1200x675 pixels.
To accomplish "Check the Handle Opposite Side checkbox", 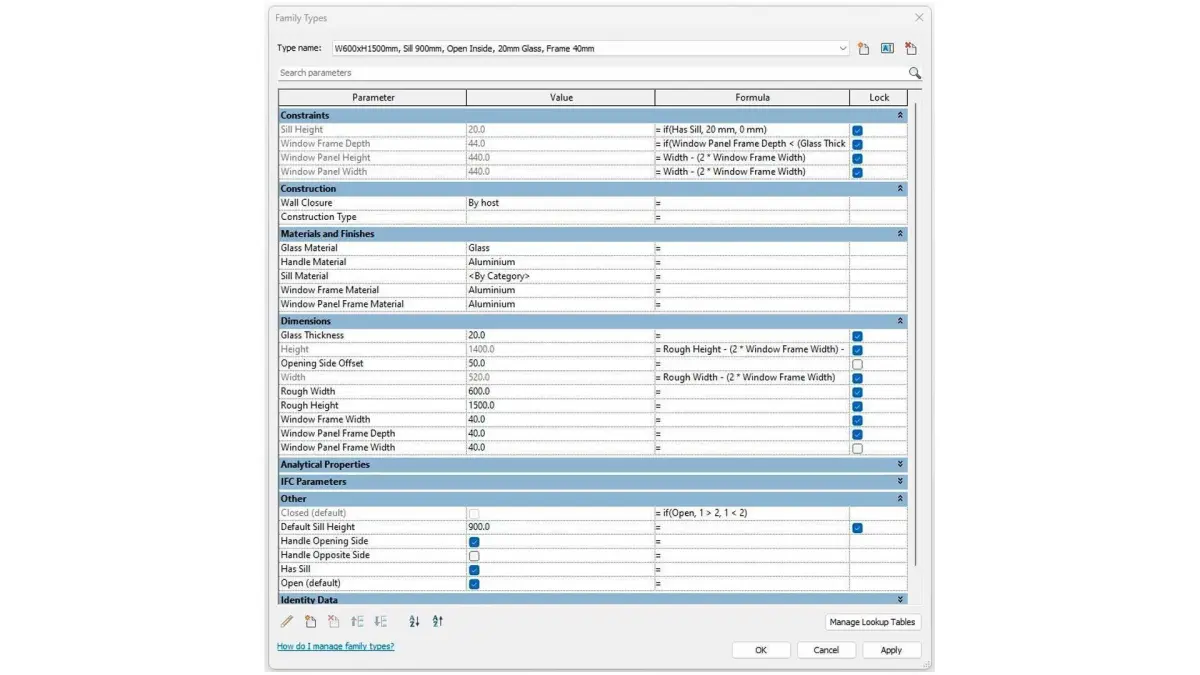I will pyautogui.click(x=474, y=556).
